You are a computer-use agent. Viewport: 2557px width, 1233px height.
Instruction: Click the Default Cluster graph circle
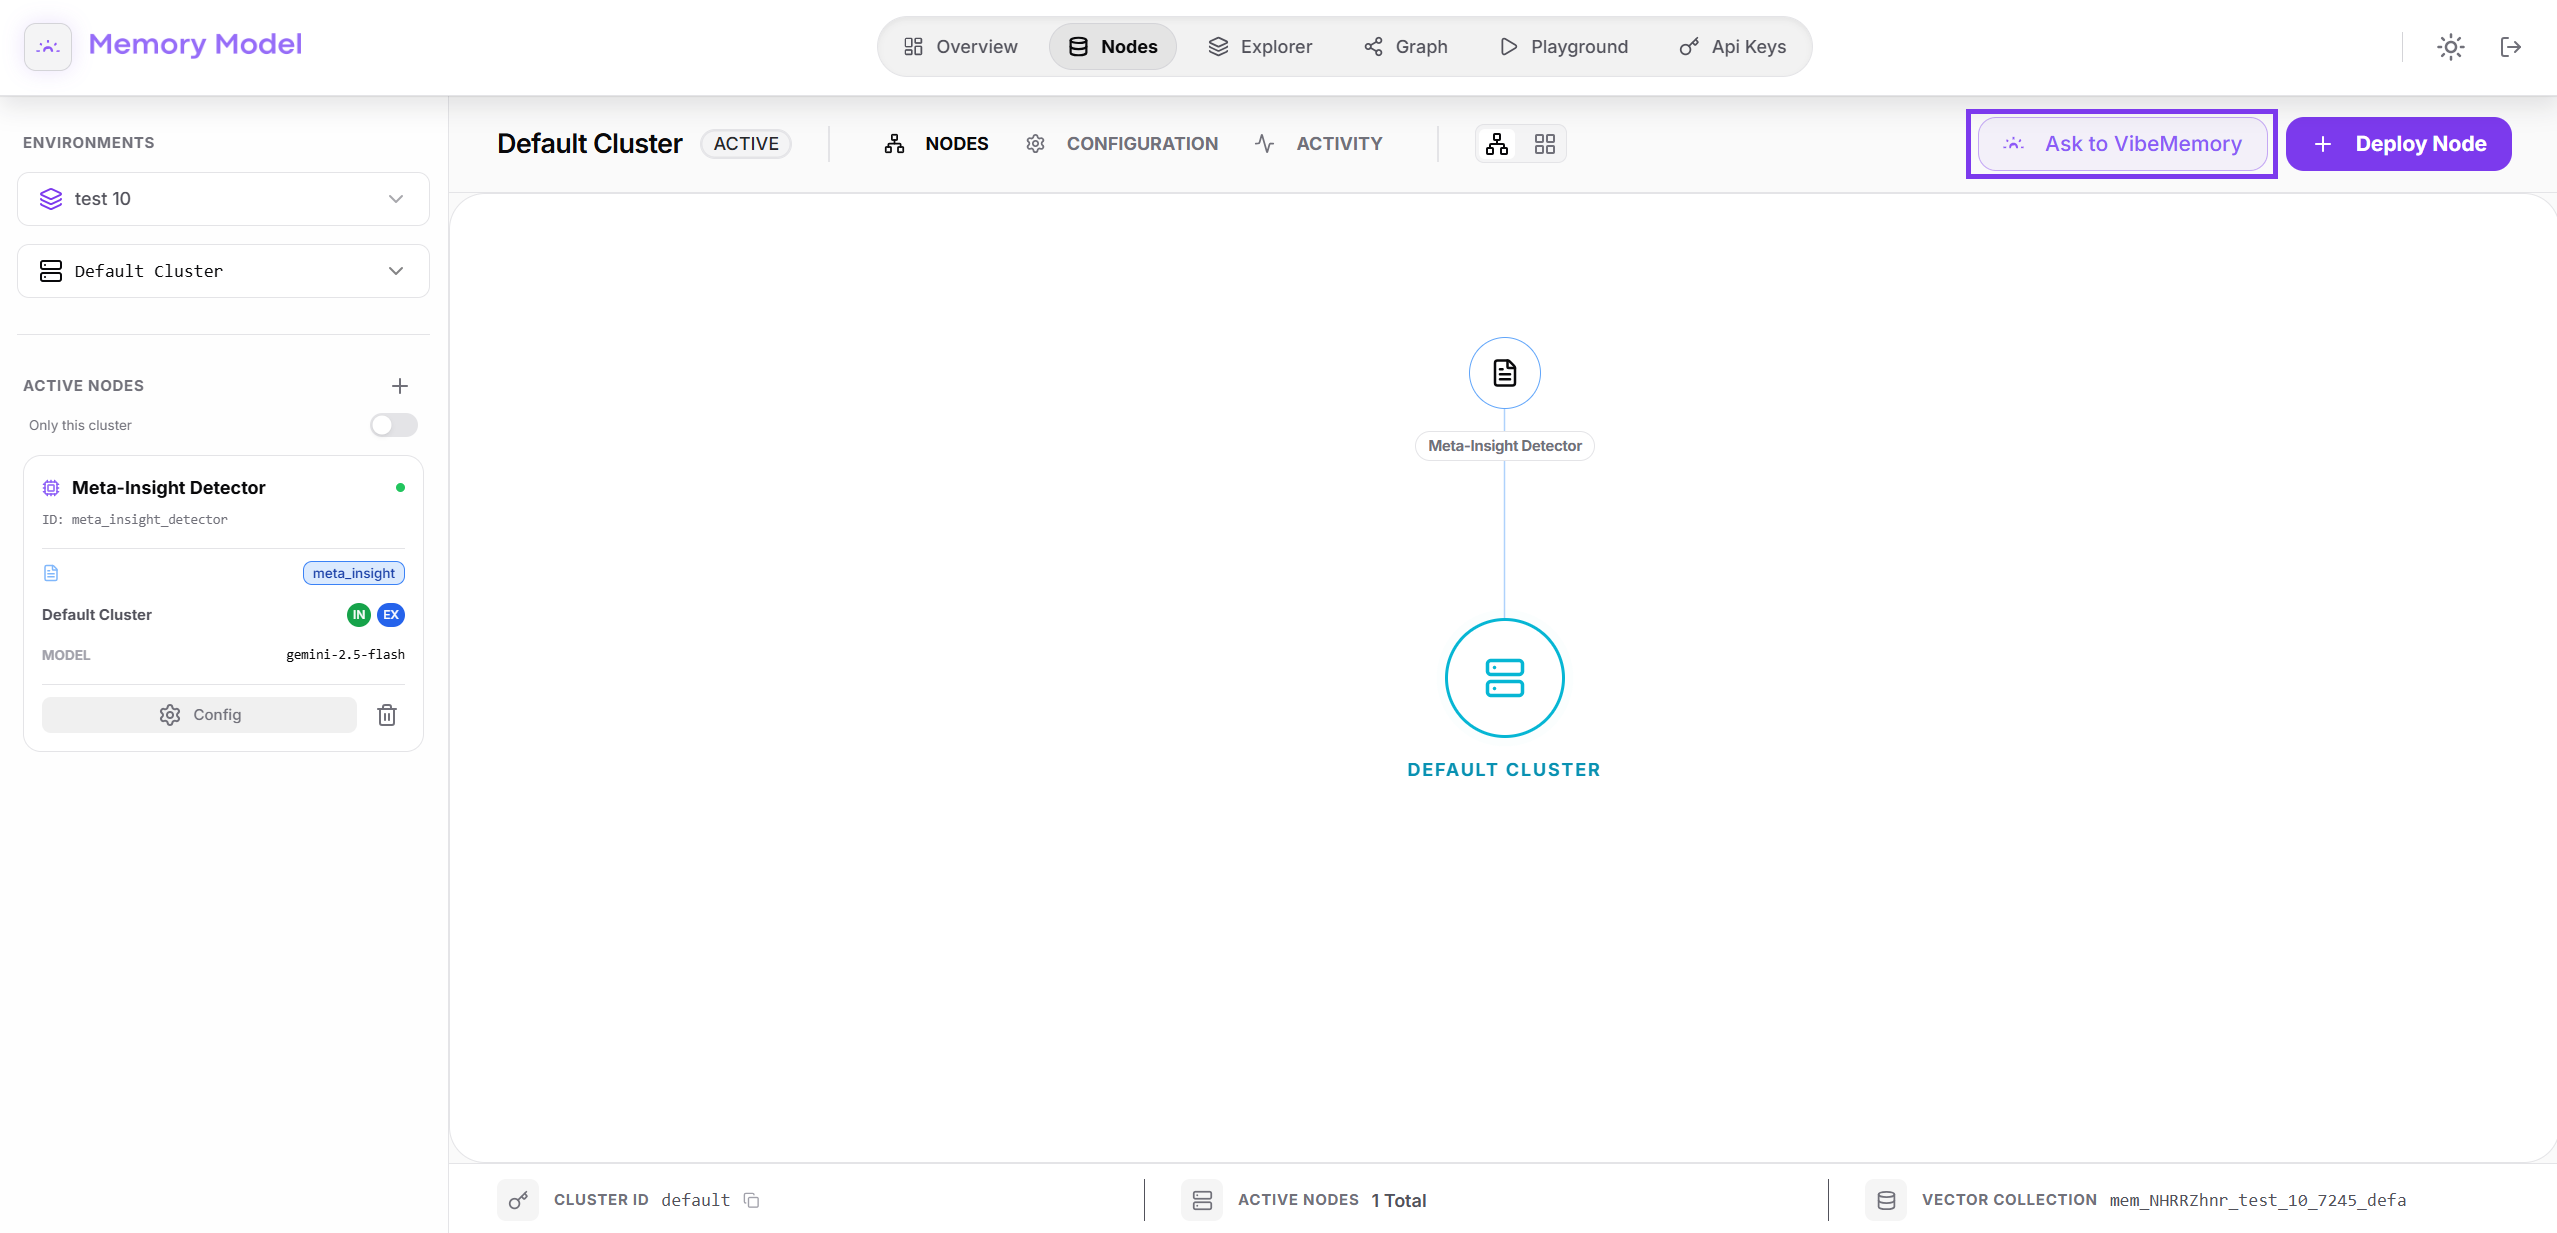[x=1504, y=678]
